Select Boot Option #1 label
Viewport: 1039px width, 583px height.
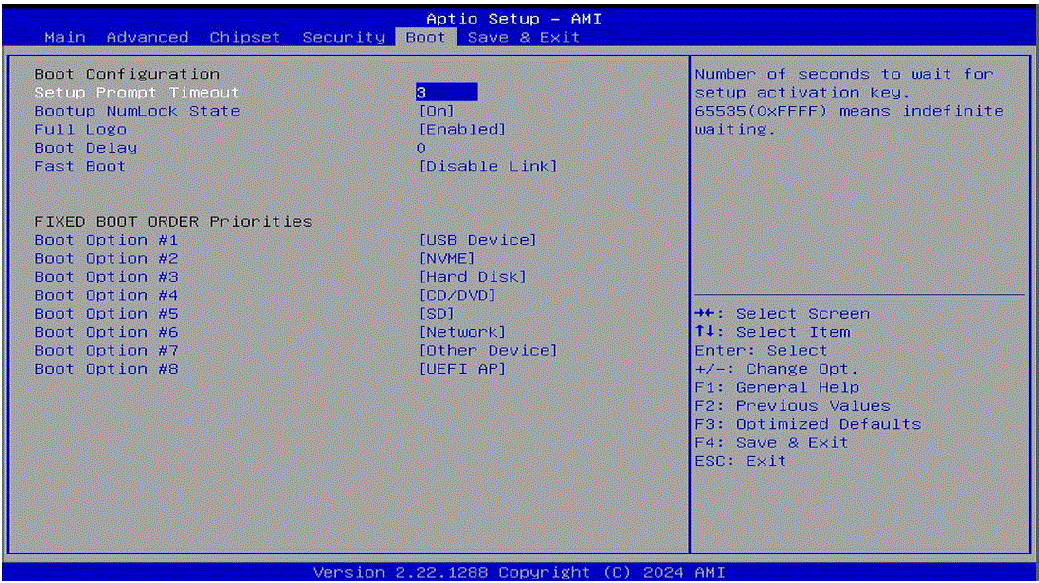tap(106, 240)
